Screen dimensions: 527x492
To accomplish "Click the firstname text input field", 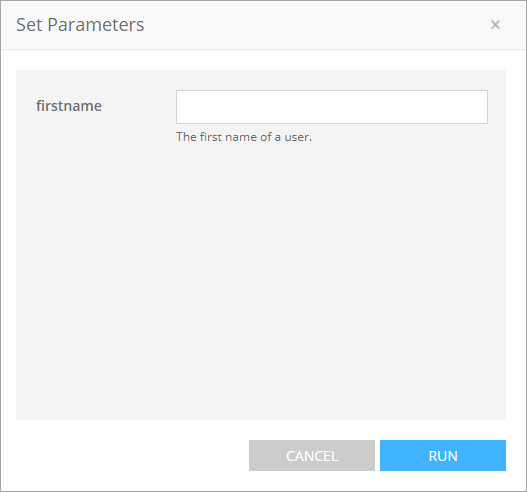I will tap(332, 107).
